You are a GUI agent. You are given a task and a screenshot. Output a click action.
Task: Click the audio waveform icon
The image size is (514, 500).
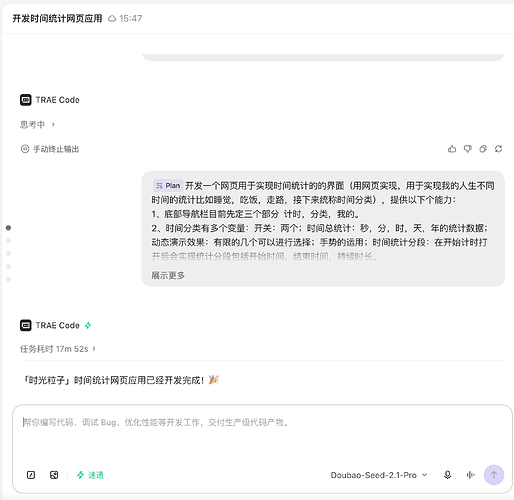[x=470, y=475]
